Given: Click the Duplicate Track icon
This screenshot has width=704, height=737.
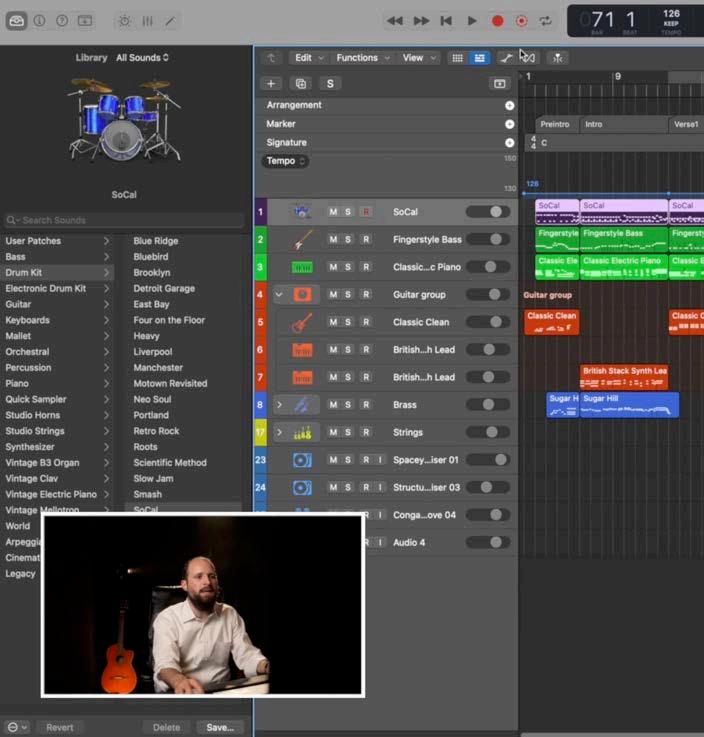Looking at the screenshot, I should tap(301, 84).
